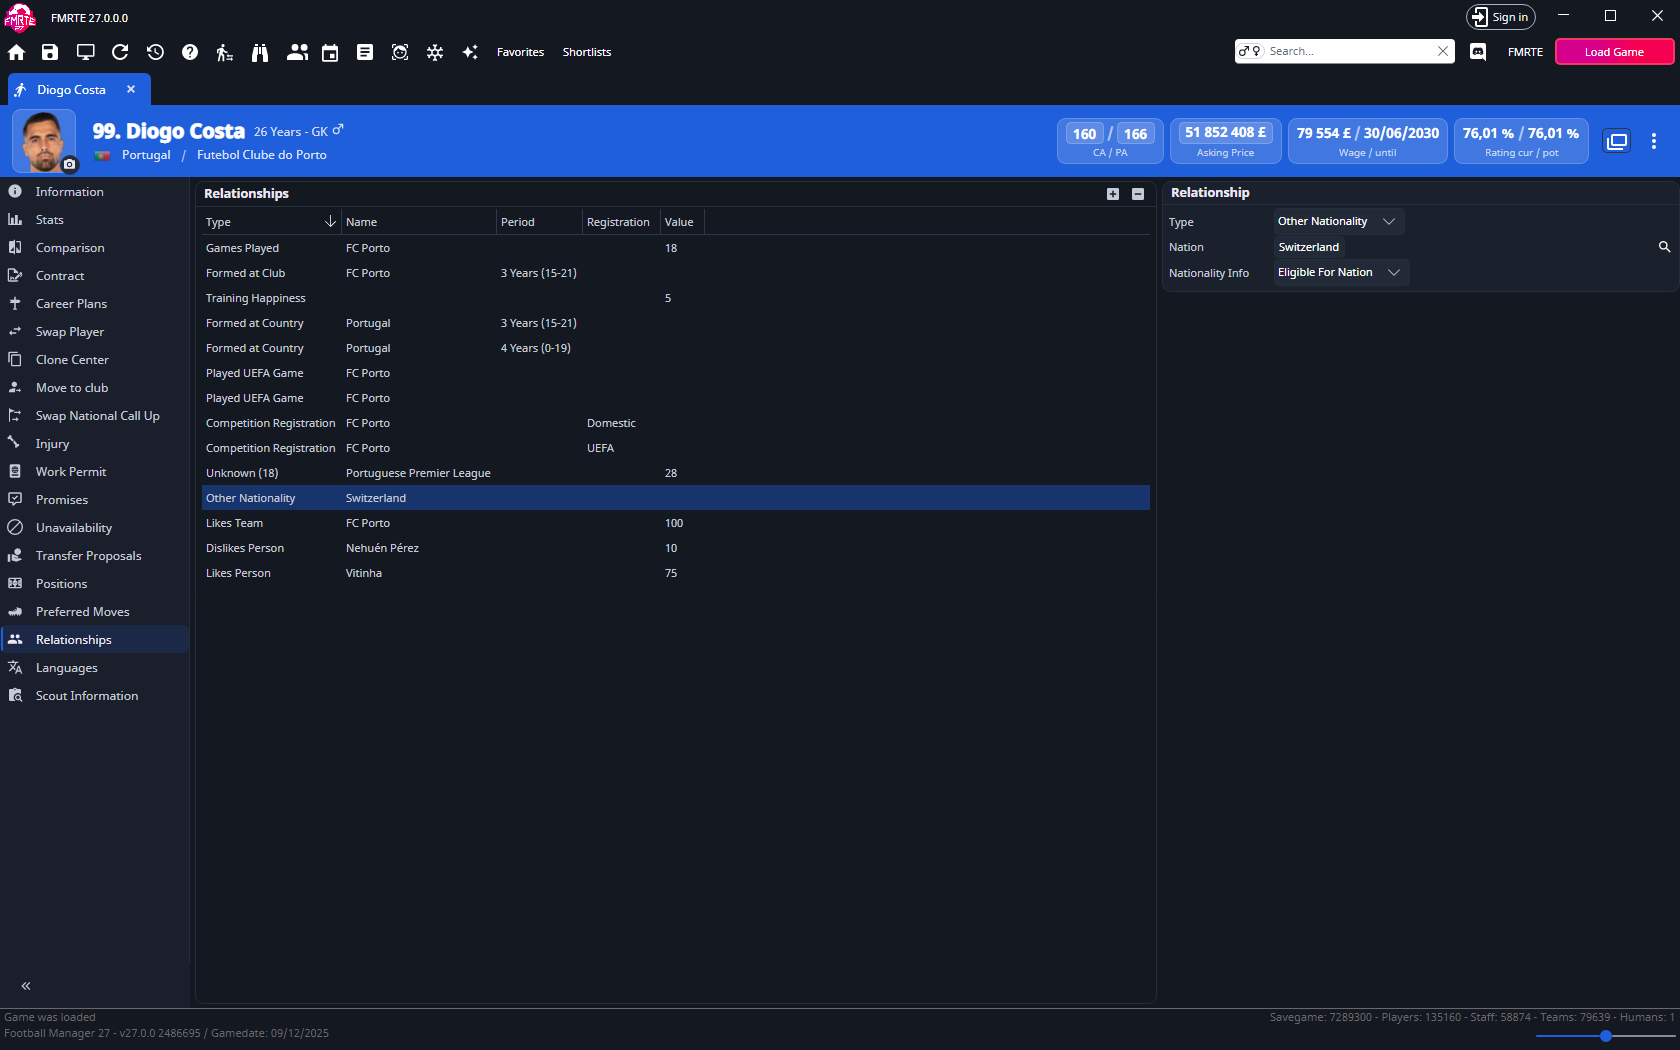The width and height of the screenshot is (1680, 1050).
Task: Open Nationality Info dropdown Eligible For Nation
Action: tap(1341, 272)
